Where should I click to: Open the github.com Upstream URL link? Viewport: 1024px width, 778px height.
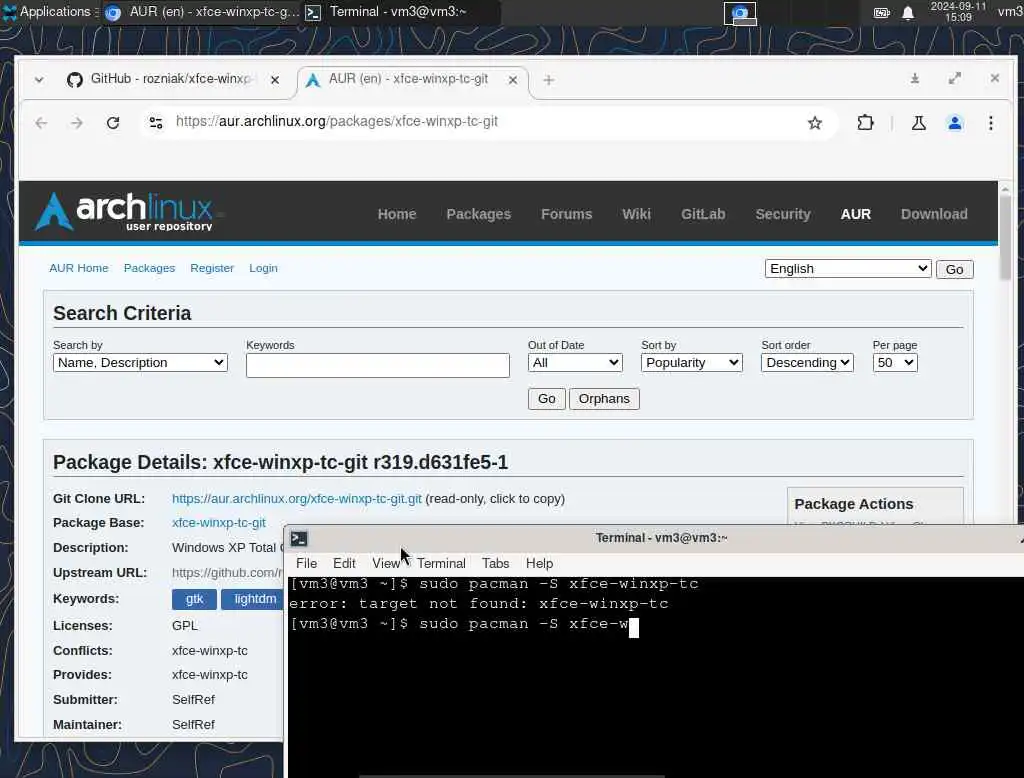pos(227,573)
